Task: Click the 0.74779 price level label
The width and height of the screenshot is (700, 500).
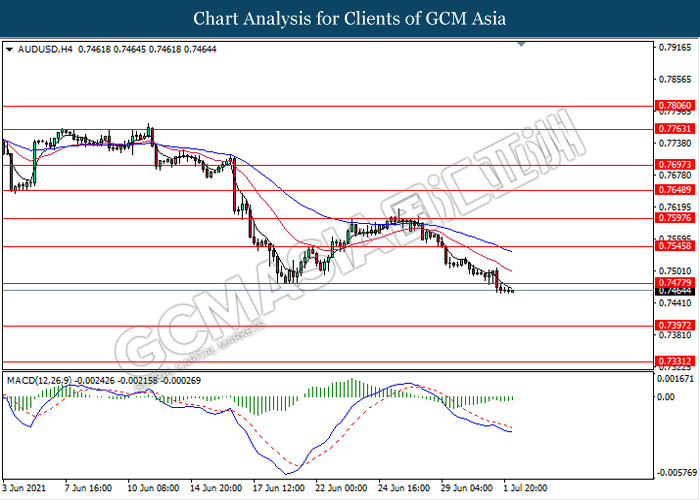Action: pyautogui.click(x=675, y=283)
